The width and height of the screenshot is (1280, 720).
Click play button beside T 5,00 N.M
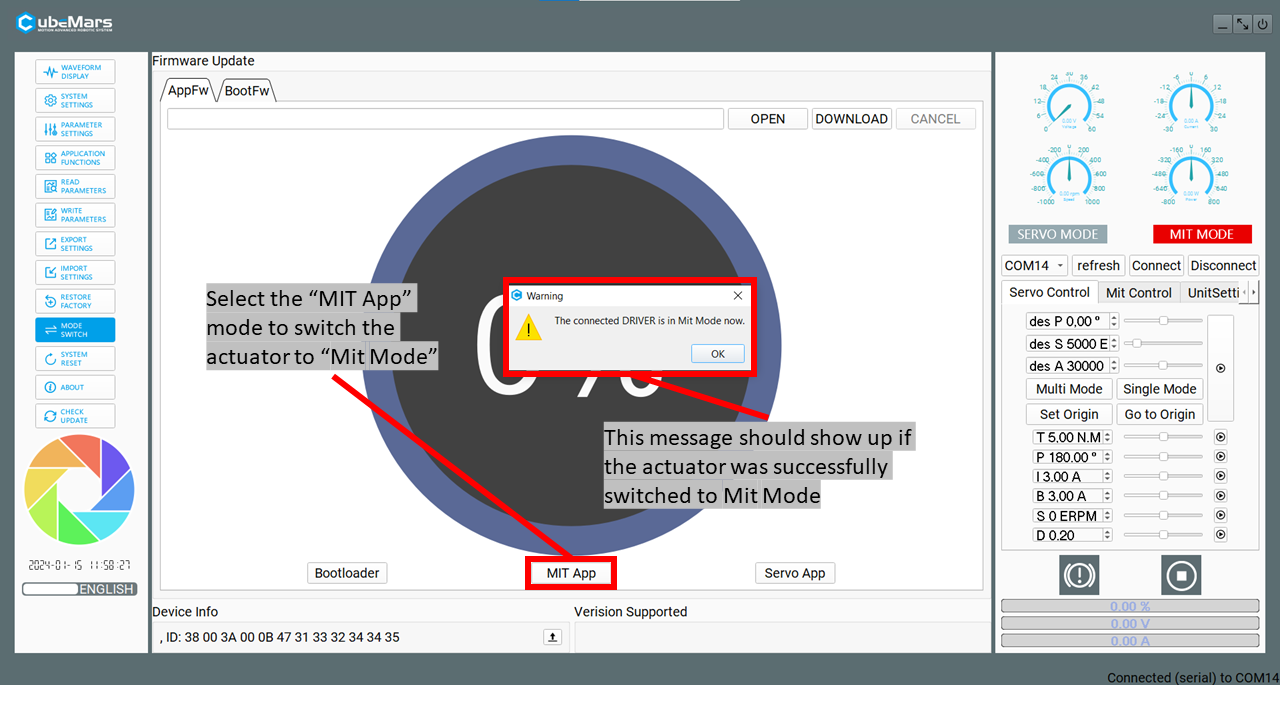click(1220, 437)
